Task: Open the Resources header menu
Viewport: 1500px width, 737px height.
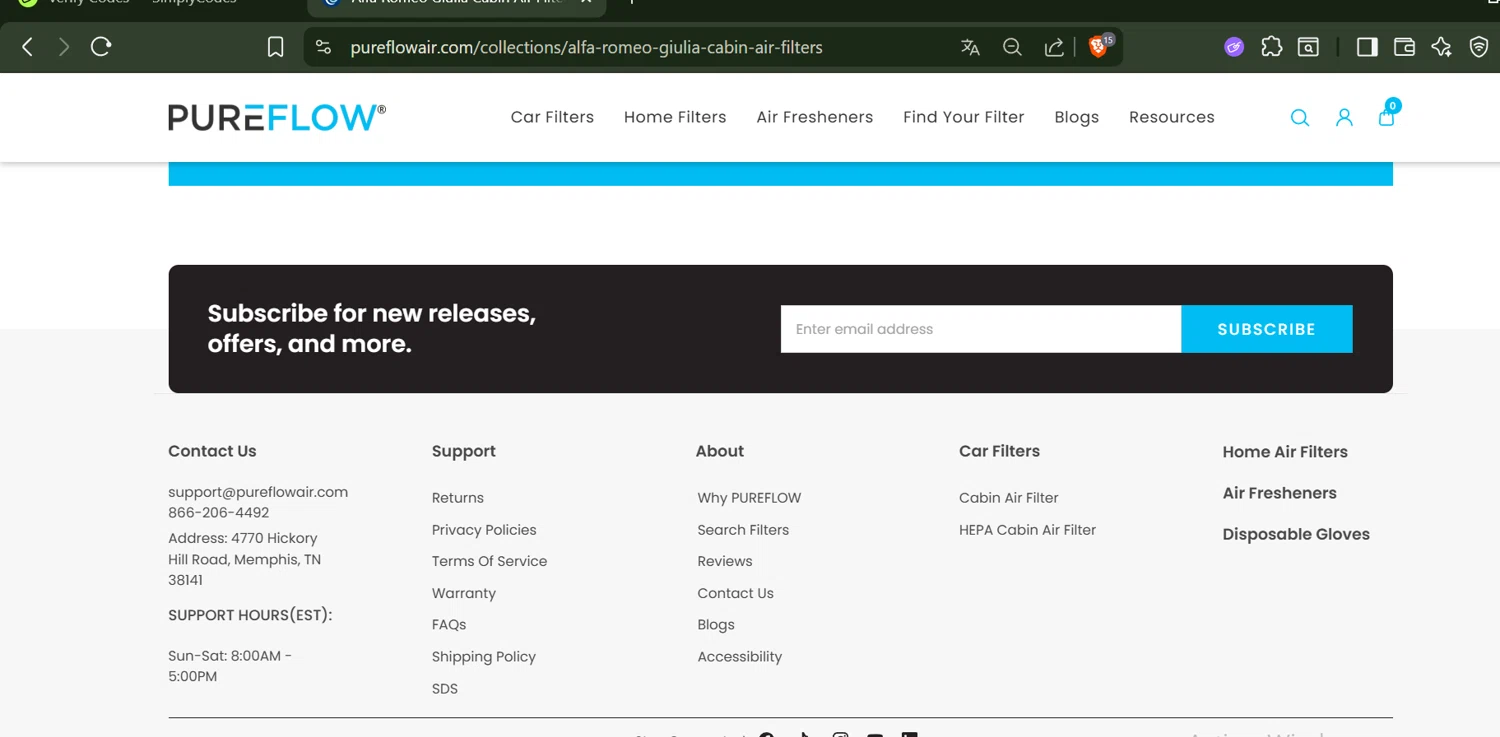Action: [1172, 117]
